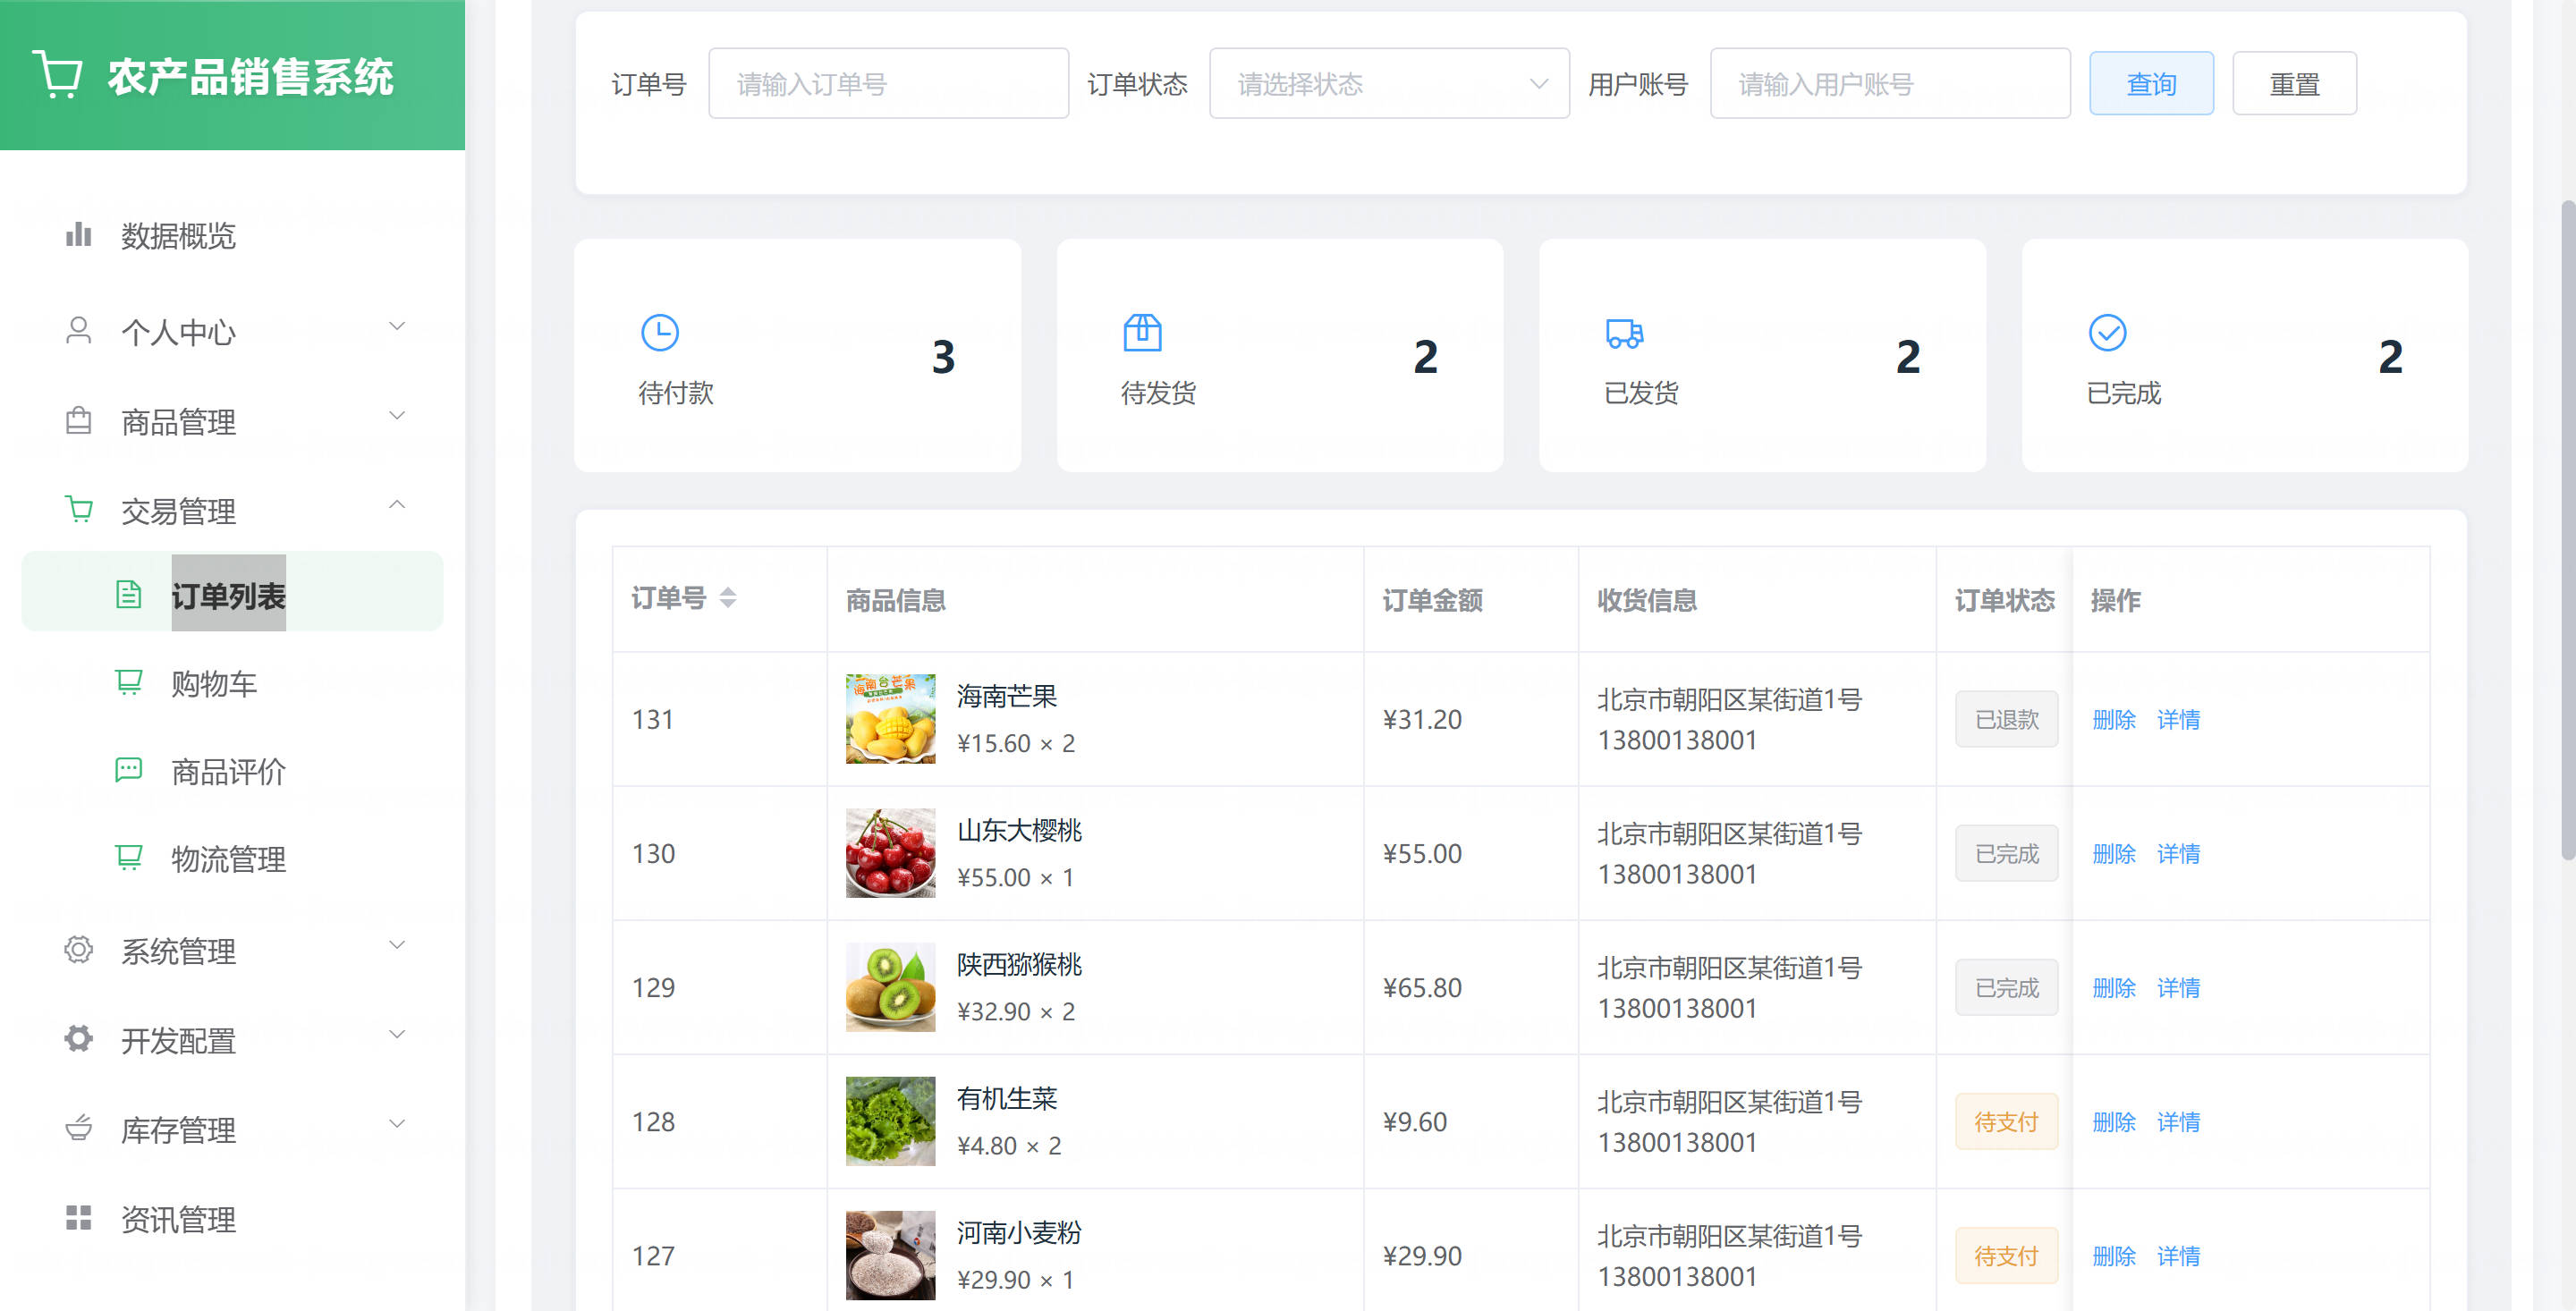Delete order 128 via 删除 link

click(x=2114, y=1122)
